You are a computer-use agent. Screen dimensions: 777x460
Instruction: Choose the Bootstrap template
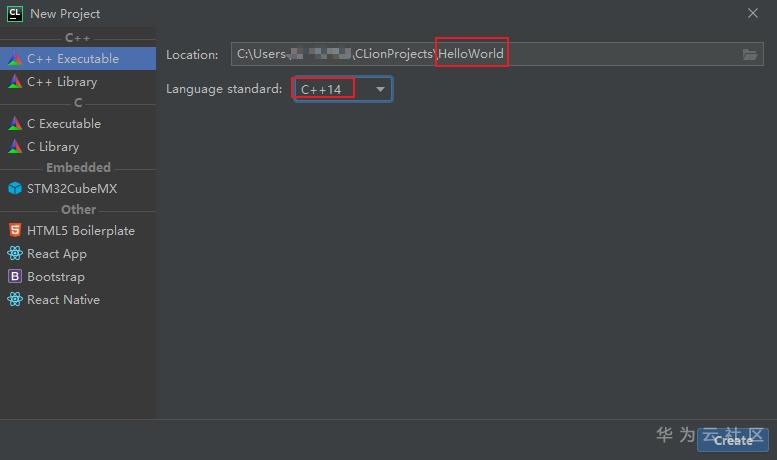pyautogui.click(x=78, y=277)
